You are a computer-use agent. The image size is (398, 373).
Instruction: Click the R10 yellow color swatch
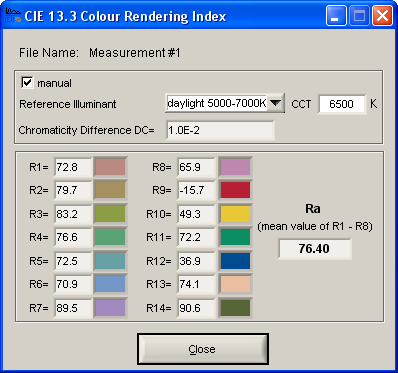click(x=235, y=214)
